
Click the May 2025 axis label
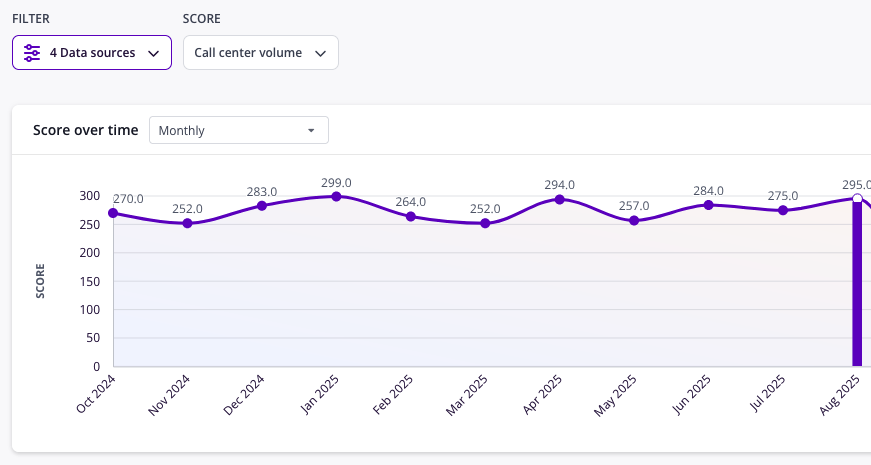click(615, 396)
